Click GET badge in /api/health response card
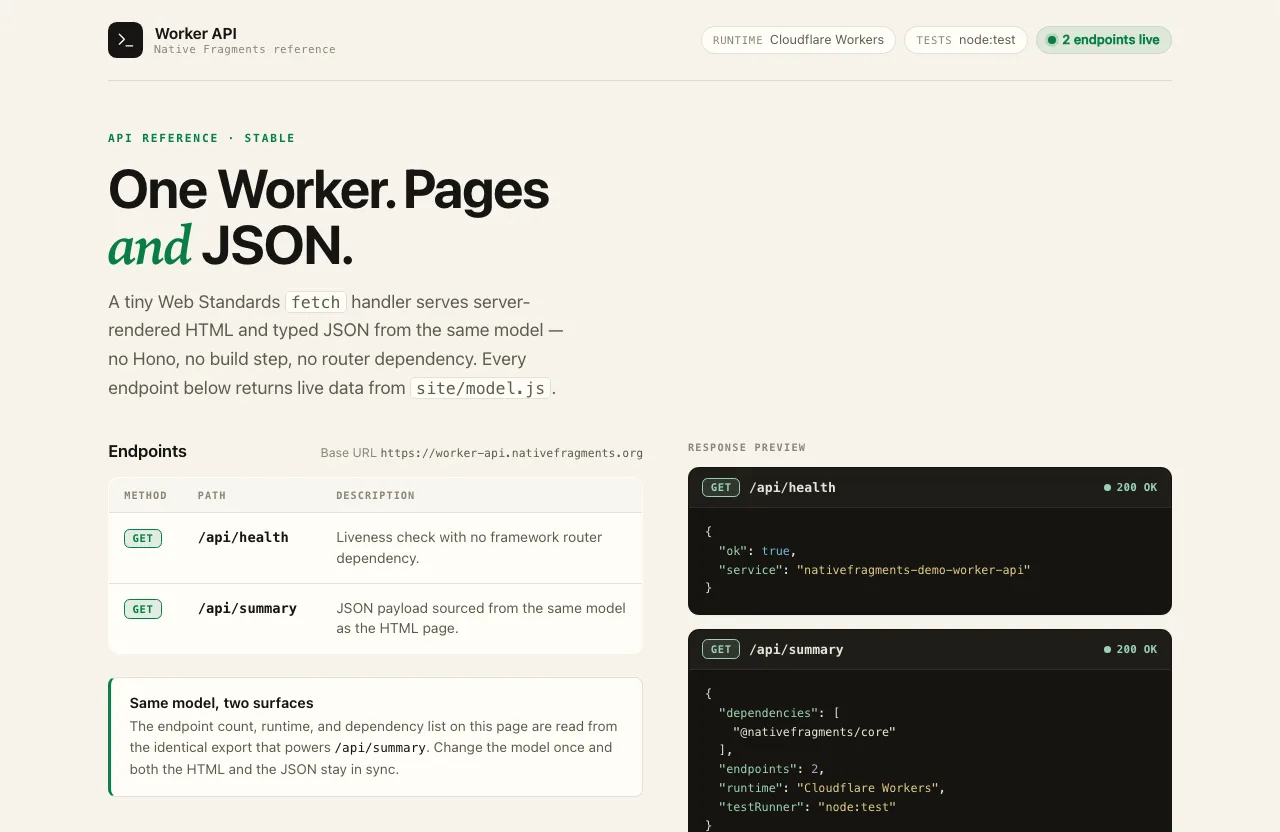This screenshot has height=832, width=1280. point(721,487)
